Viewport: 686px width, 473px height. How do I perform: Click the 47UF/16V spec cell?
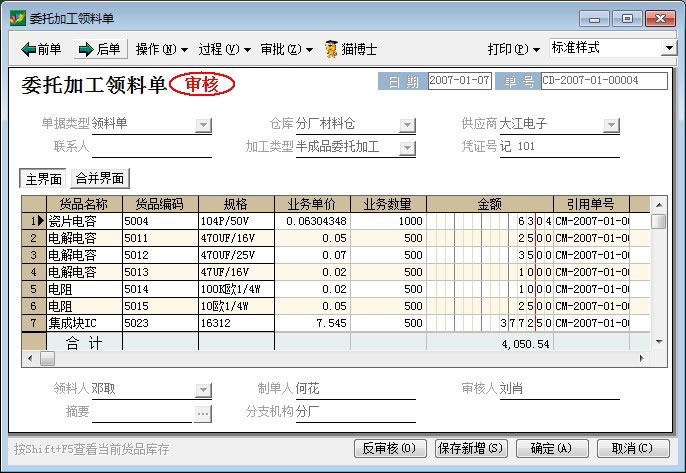click(x=236, y=272)
